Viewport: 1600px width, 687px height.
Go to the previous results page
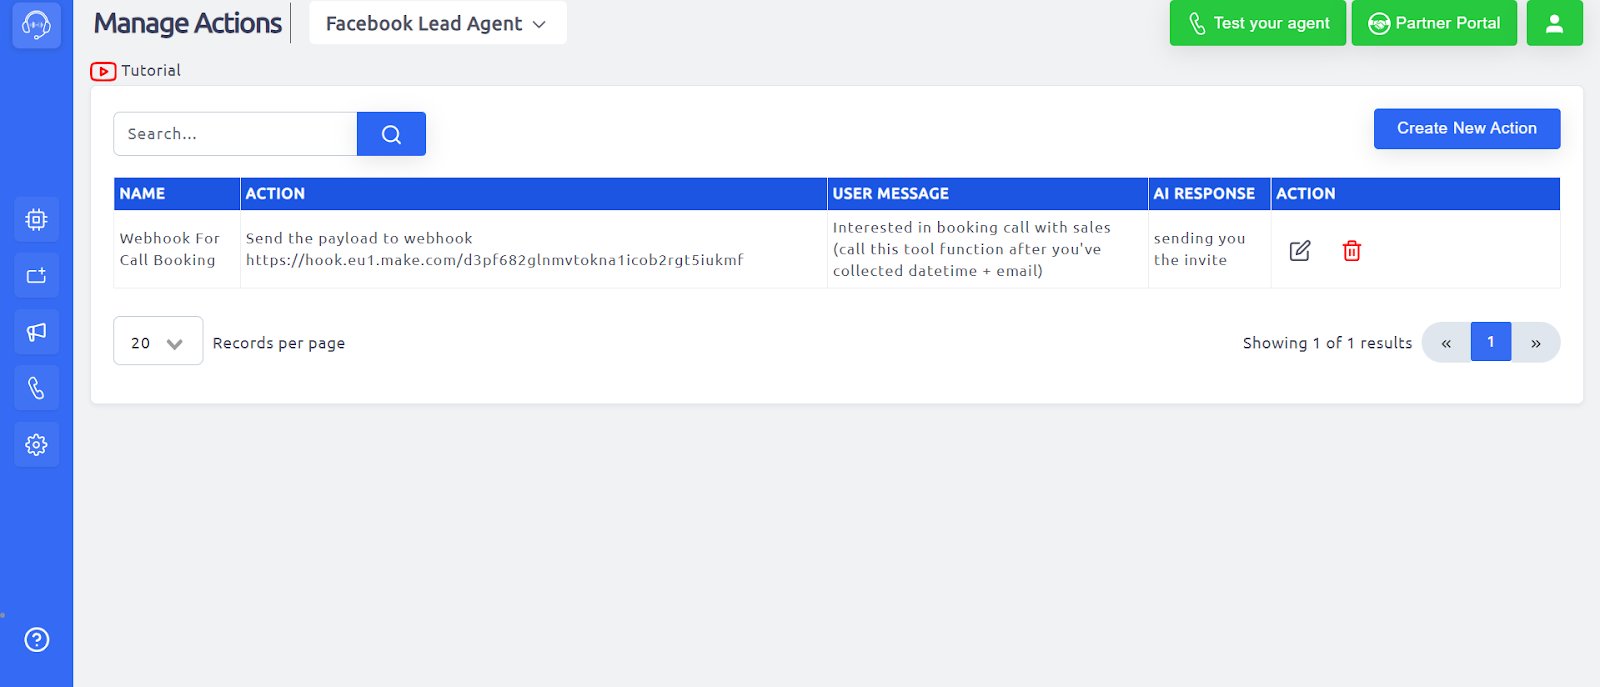[x=1446, y=342]
